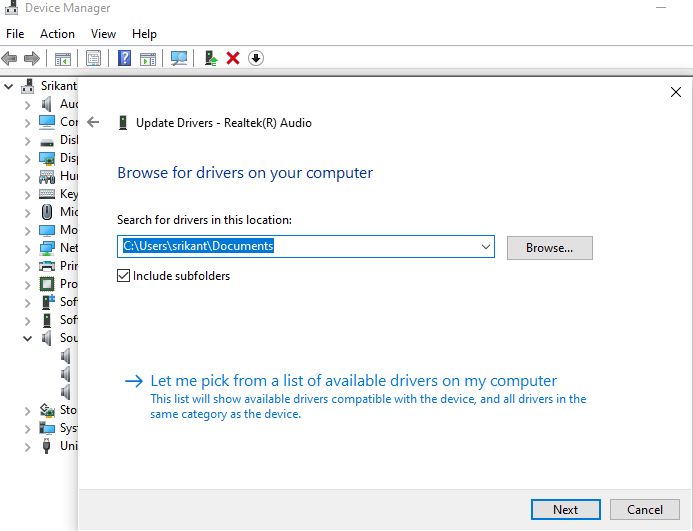Viewport: 693px width, 531px height.
Task: Select the Human Interface Devices icon
Action: [x=47, y=176]
